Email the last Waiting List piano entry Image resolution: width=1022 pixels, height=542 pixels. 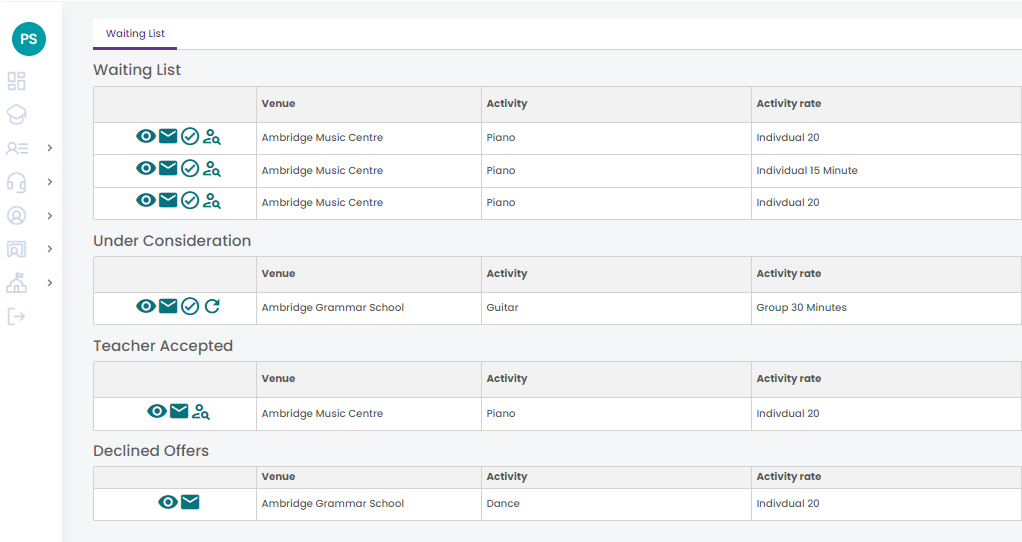[168, 200]
